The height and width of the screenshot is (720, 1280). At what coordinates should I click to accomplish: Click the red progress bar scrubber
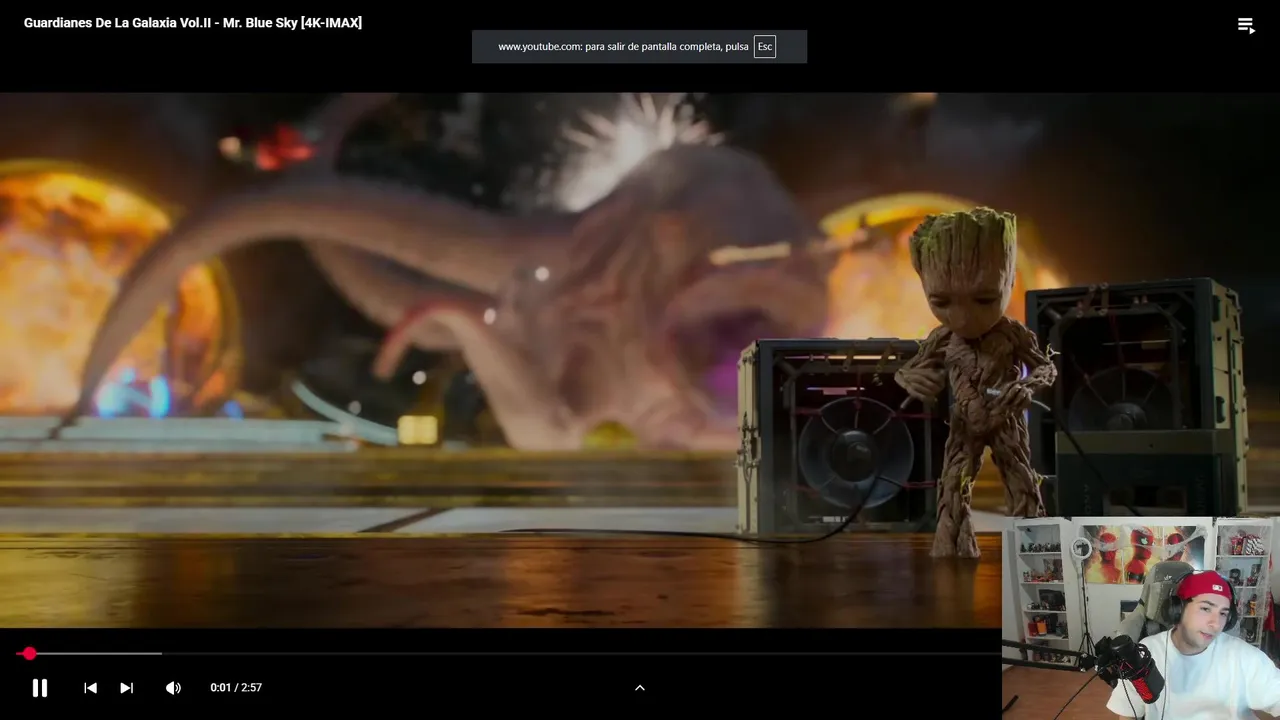(x=29, y=653)
